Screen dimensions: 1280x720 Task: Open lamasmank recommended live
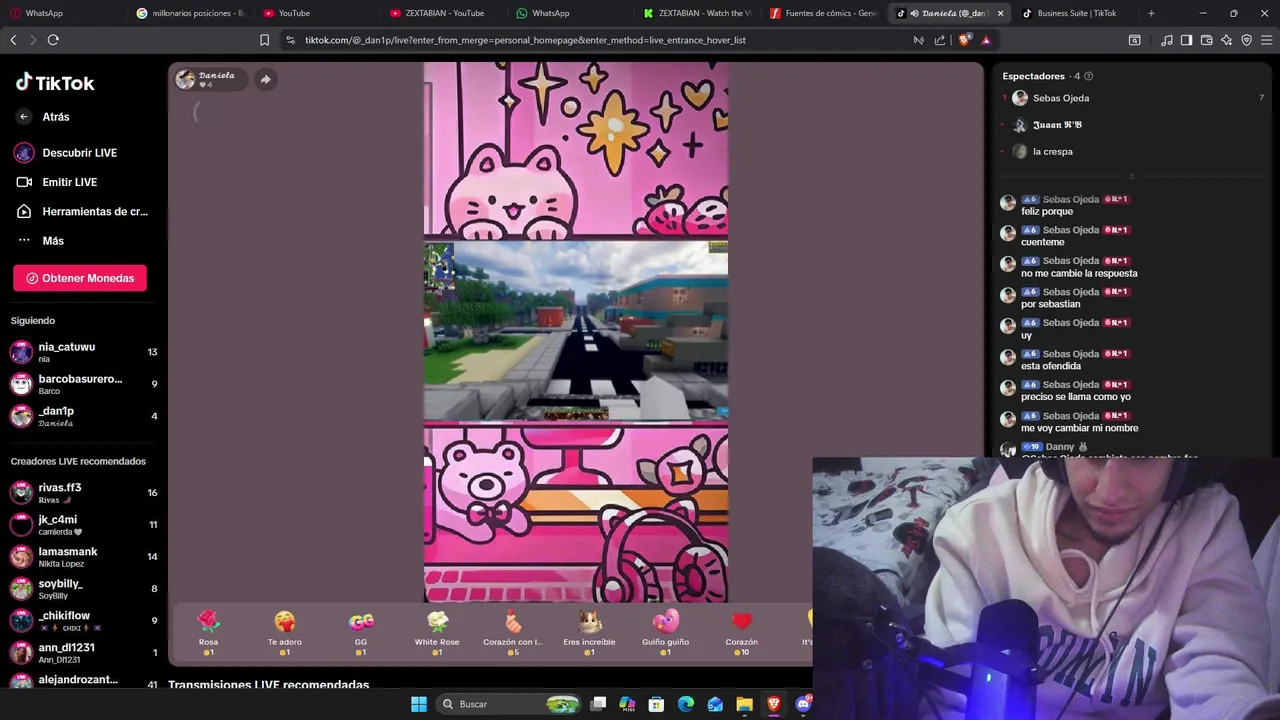(82, 557)
